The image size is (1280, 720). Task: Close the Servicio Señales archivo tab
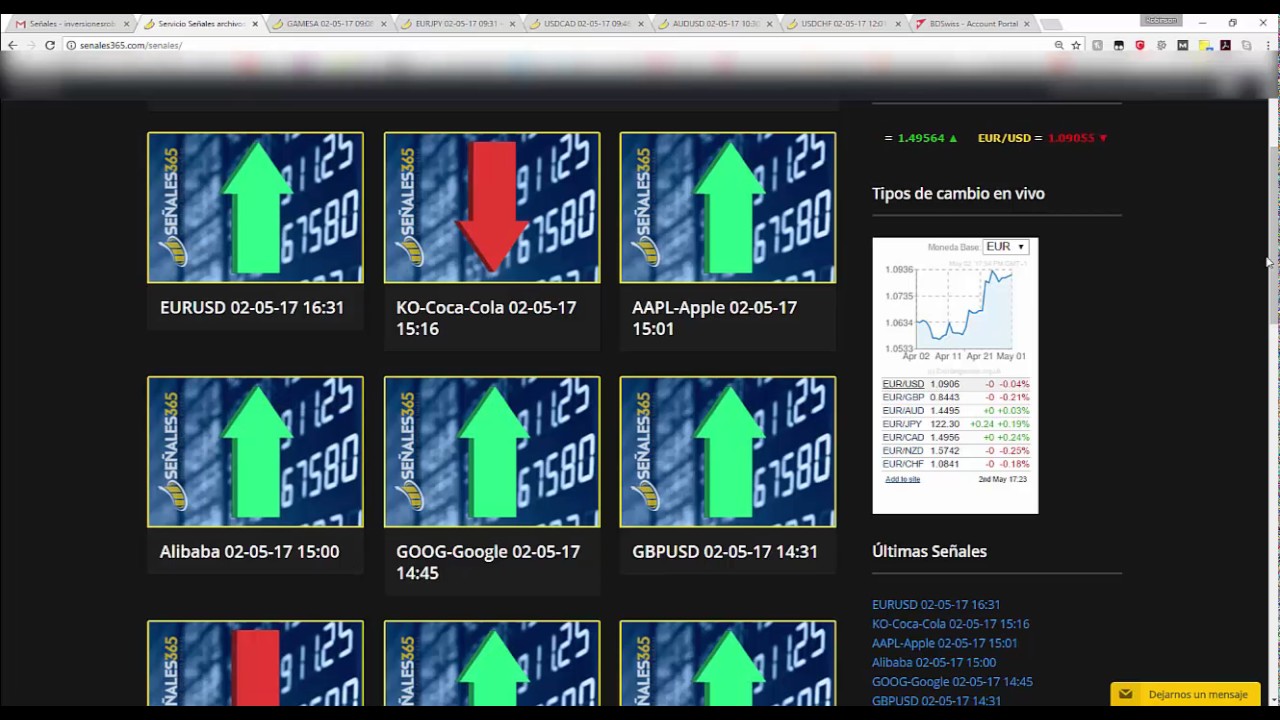click(x=255, y=23)
